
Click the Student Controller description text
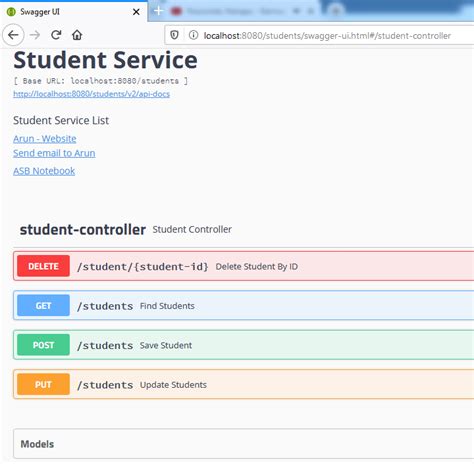click(x=192, y=229)
